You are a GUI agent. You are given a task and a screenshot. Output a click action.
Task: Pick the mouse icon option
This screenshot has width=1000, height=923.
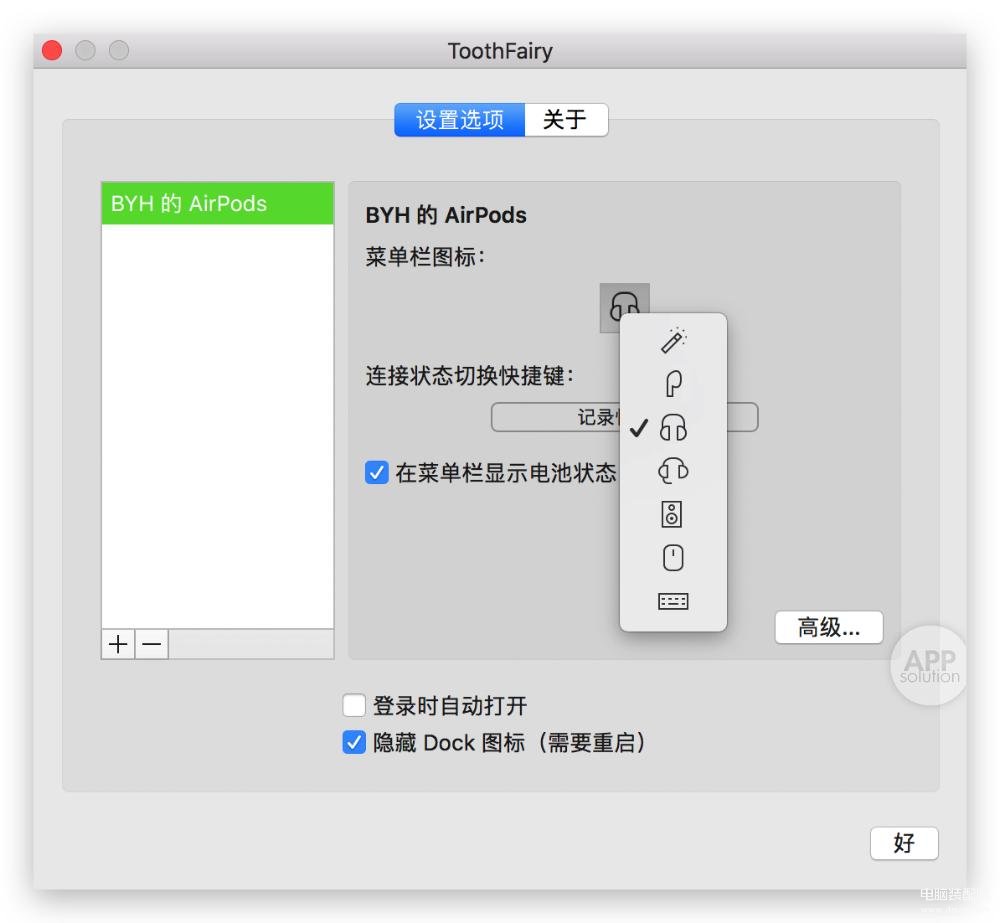coord(673,557)
